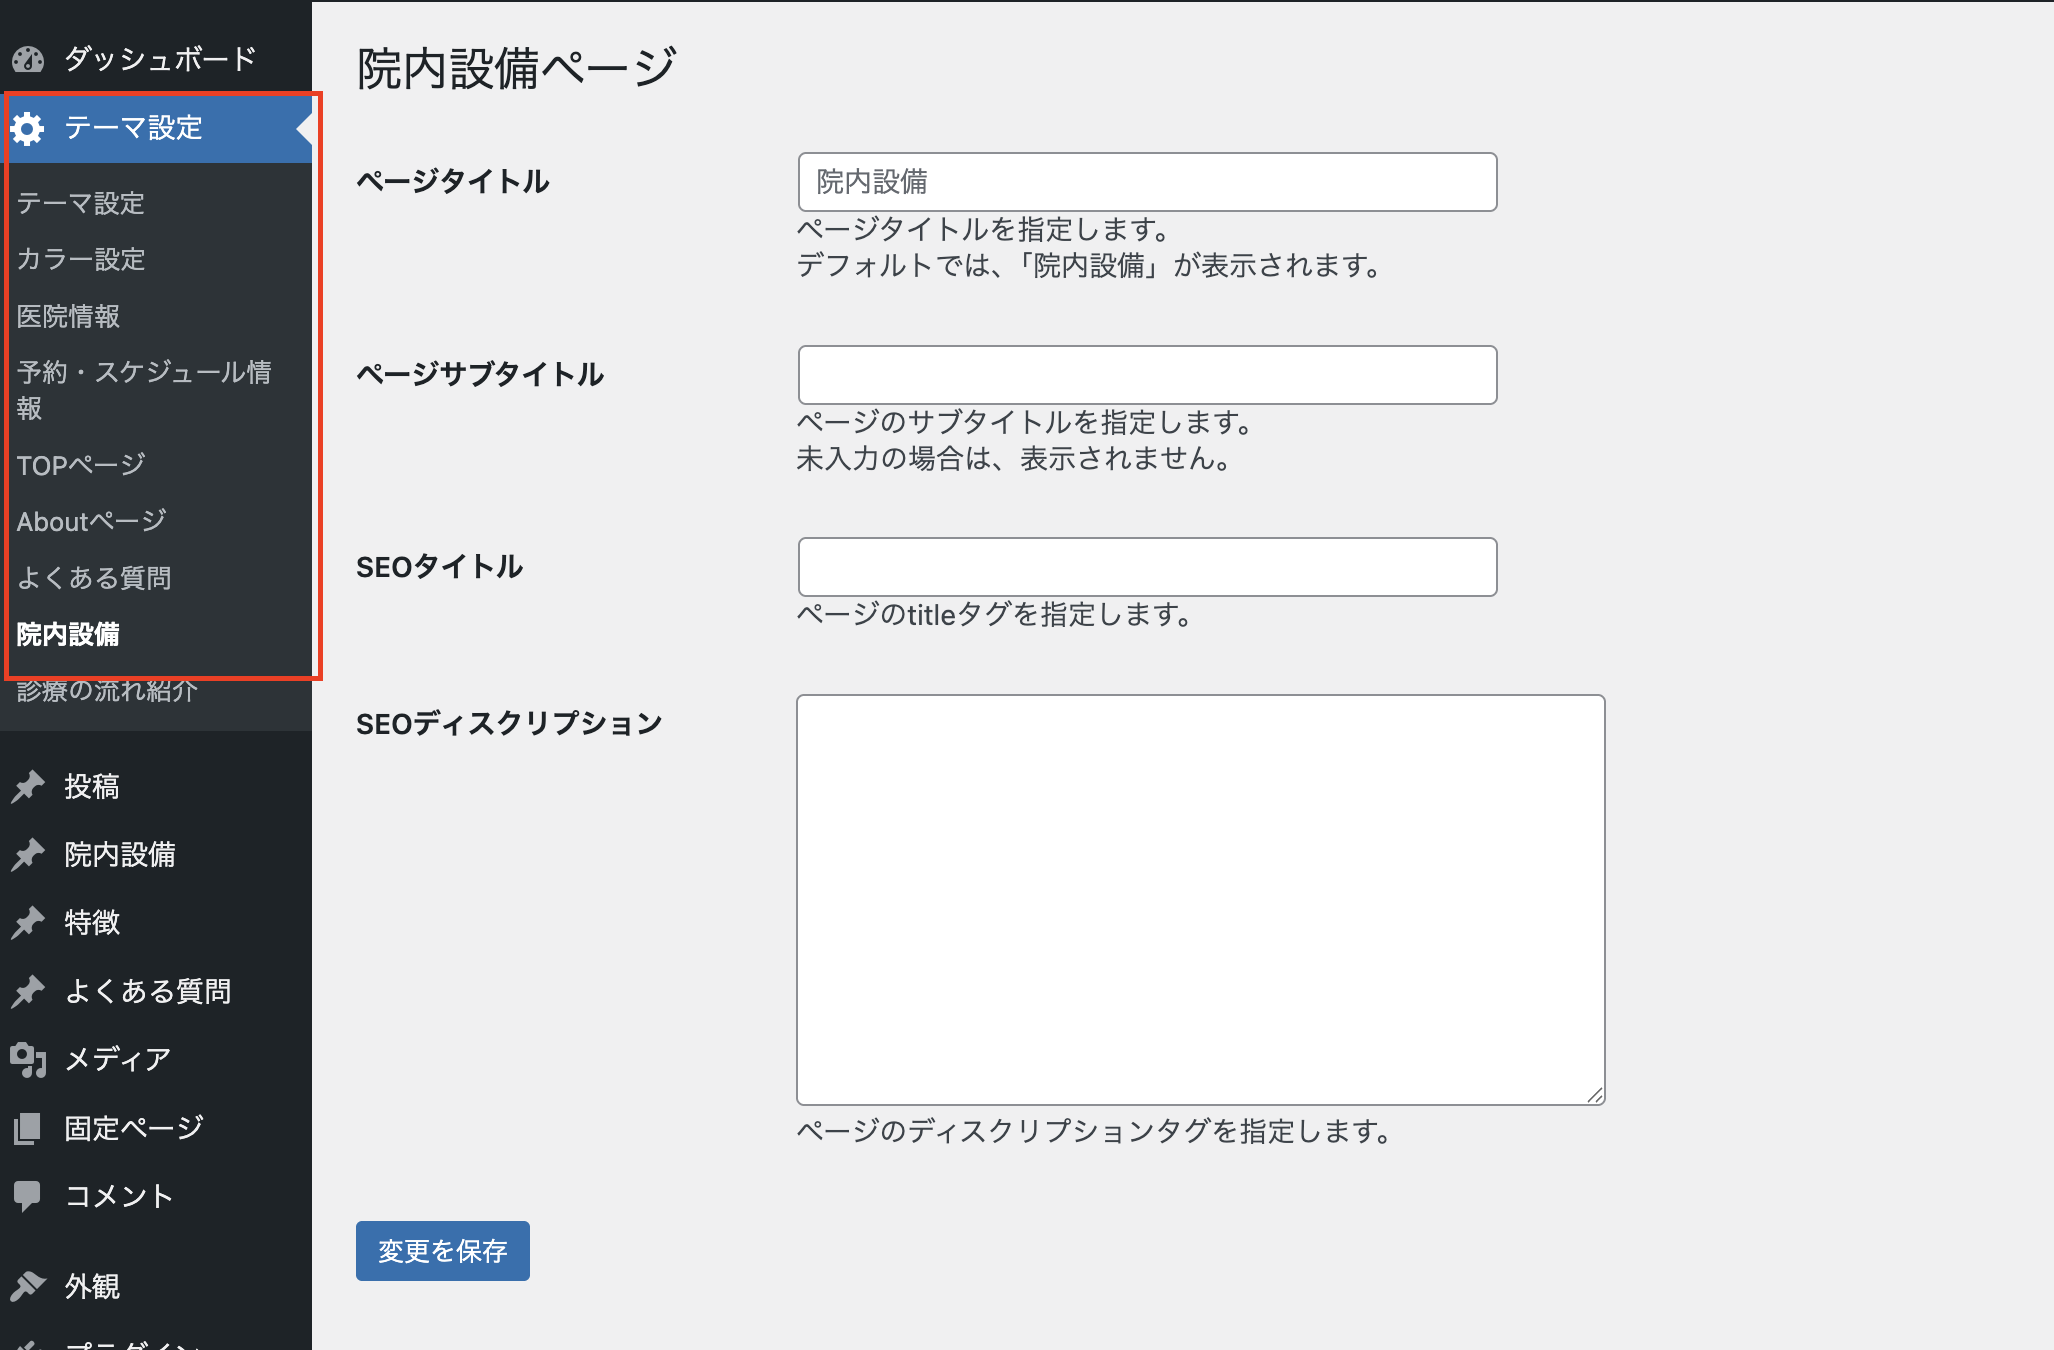Click the textarea resize handle corner
Image resolution: width=2054 pixels, height=1350 pixels.
click(x=1595, y=1095)
